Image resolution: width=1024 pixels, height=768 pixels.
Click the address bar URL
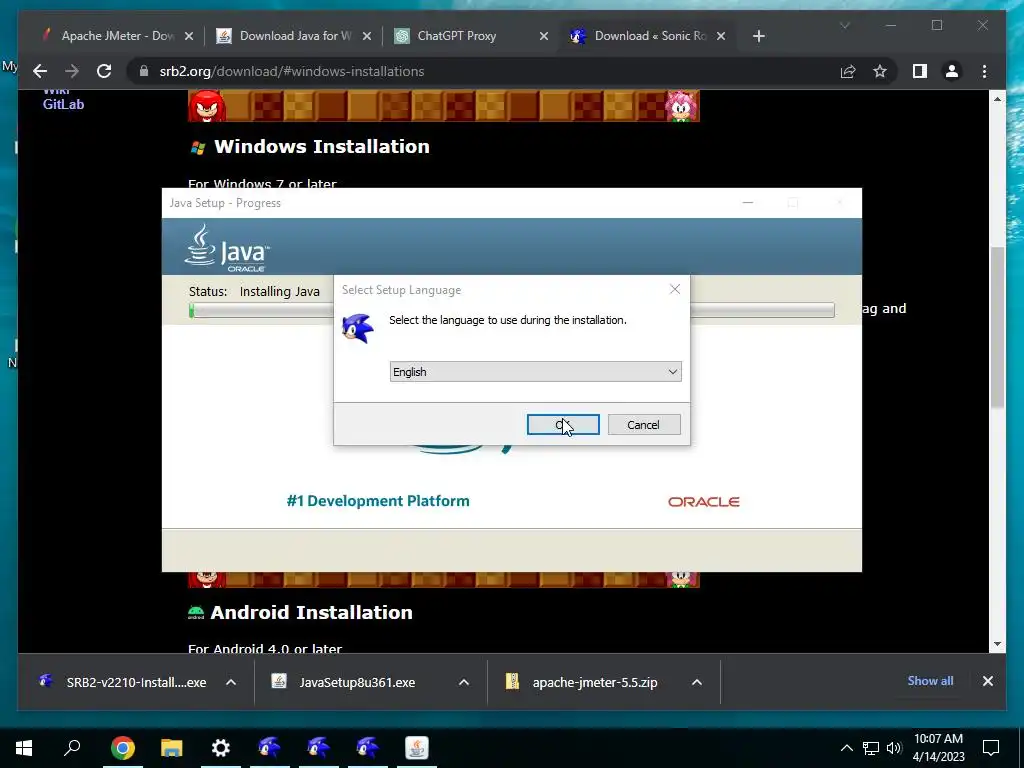pyautogui.click(x=292, y=71)
